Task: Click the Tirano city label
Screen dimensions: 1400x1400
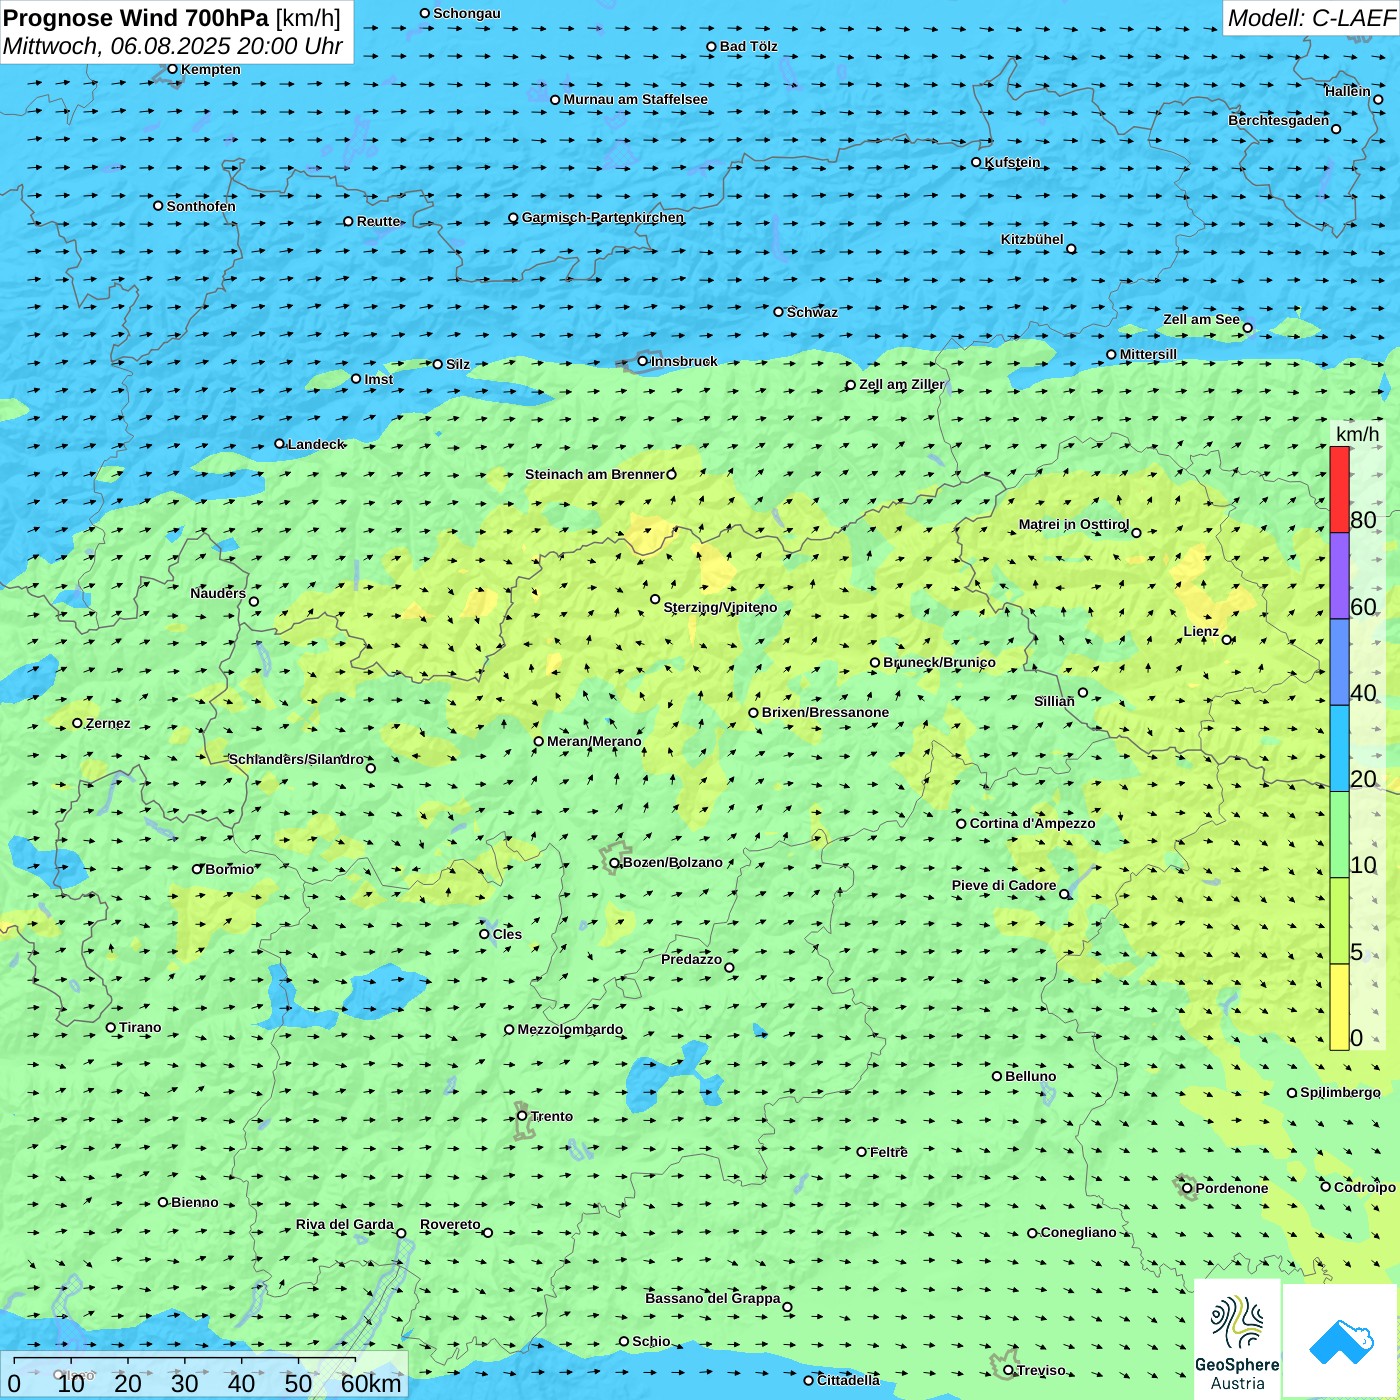Action: pos(140,1027)
